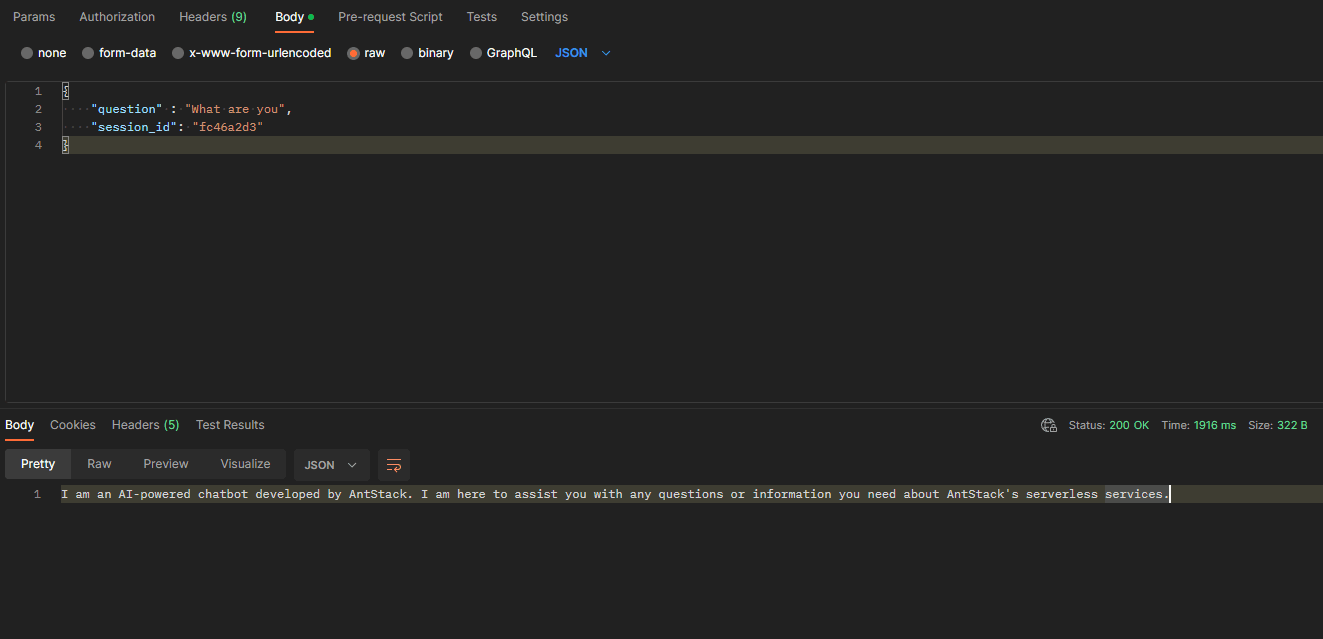Switch to Preview response view
The image size is (1323, 639).
coord(166,464)
